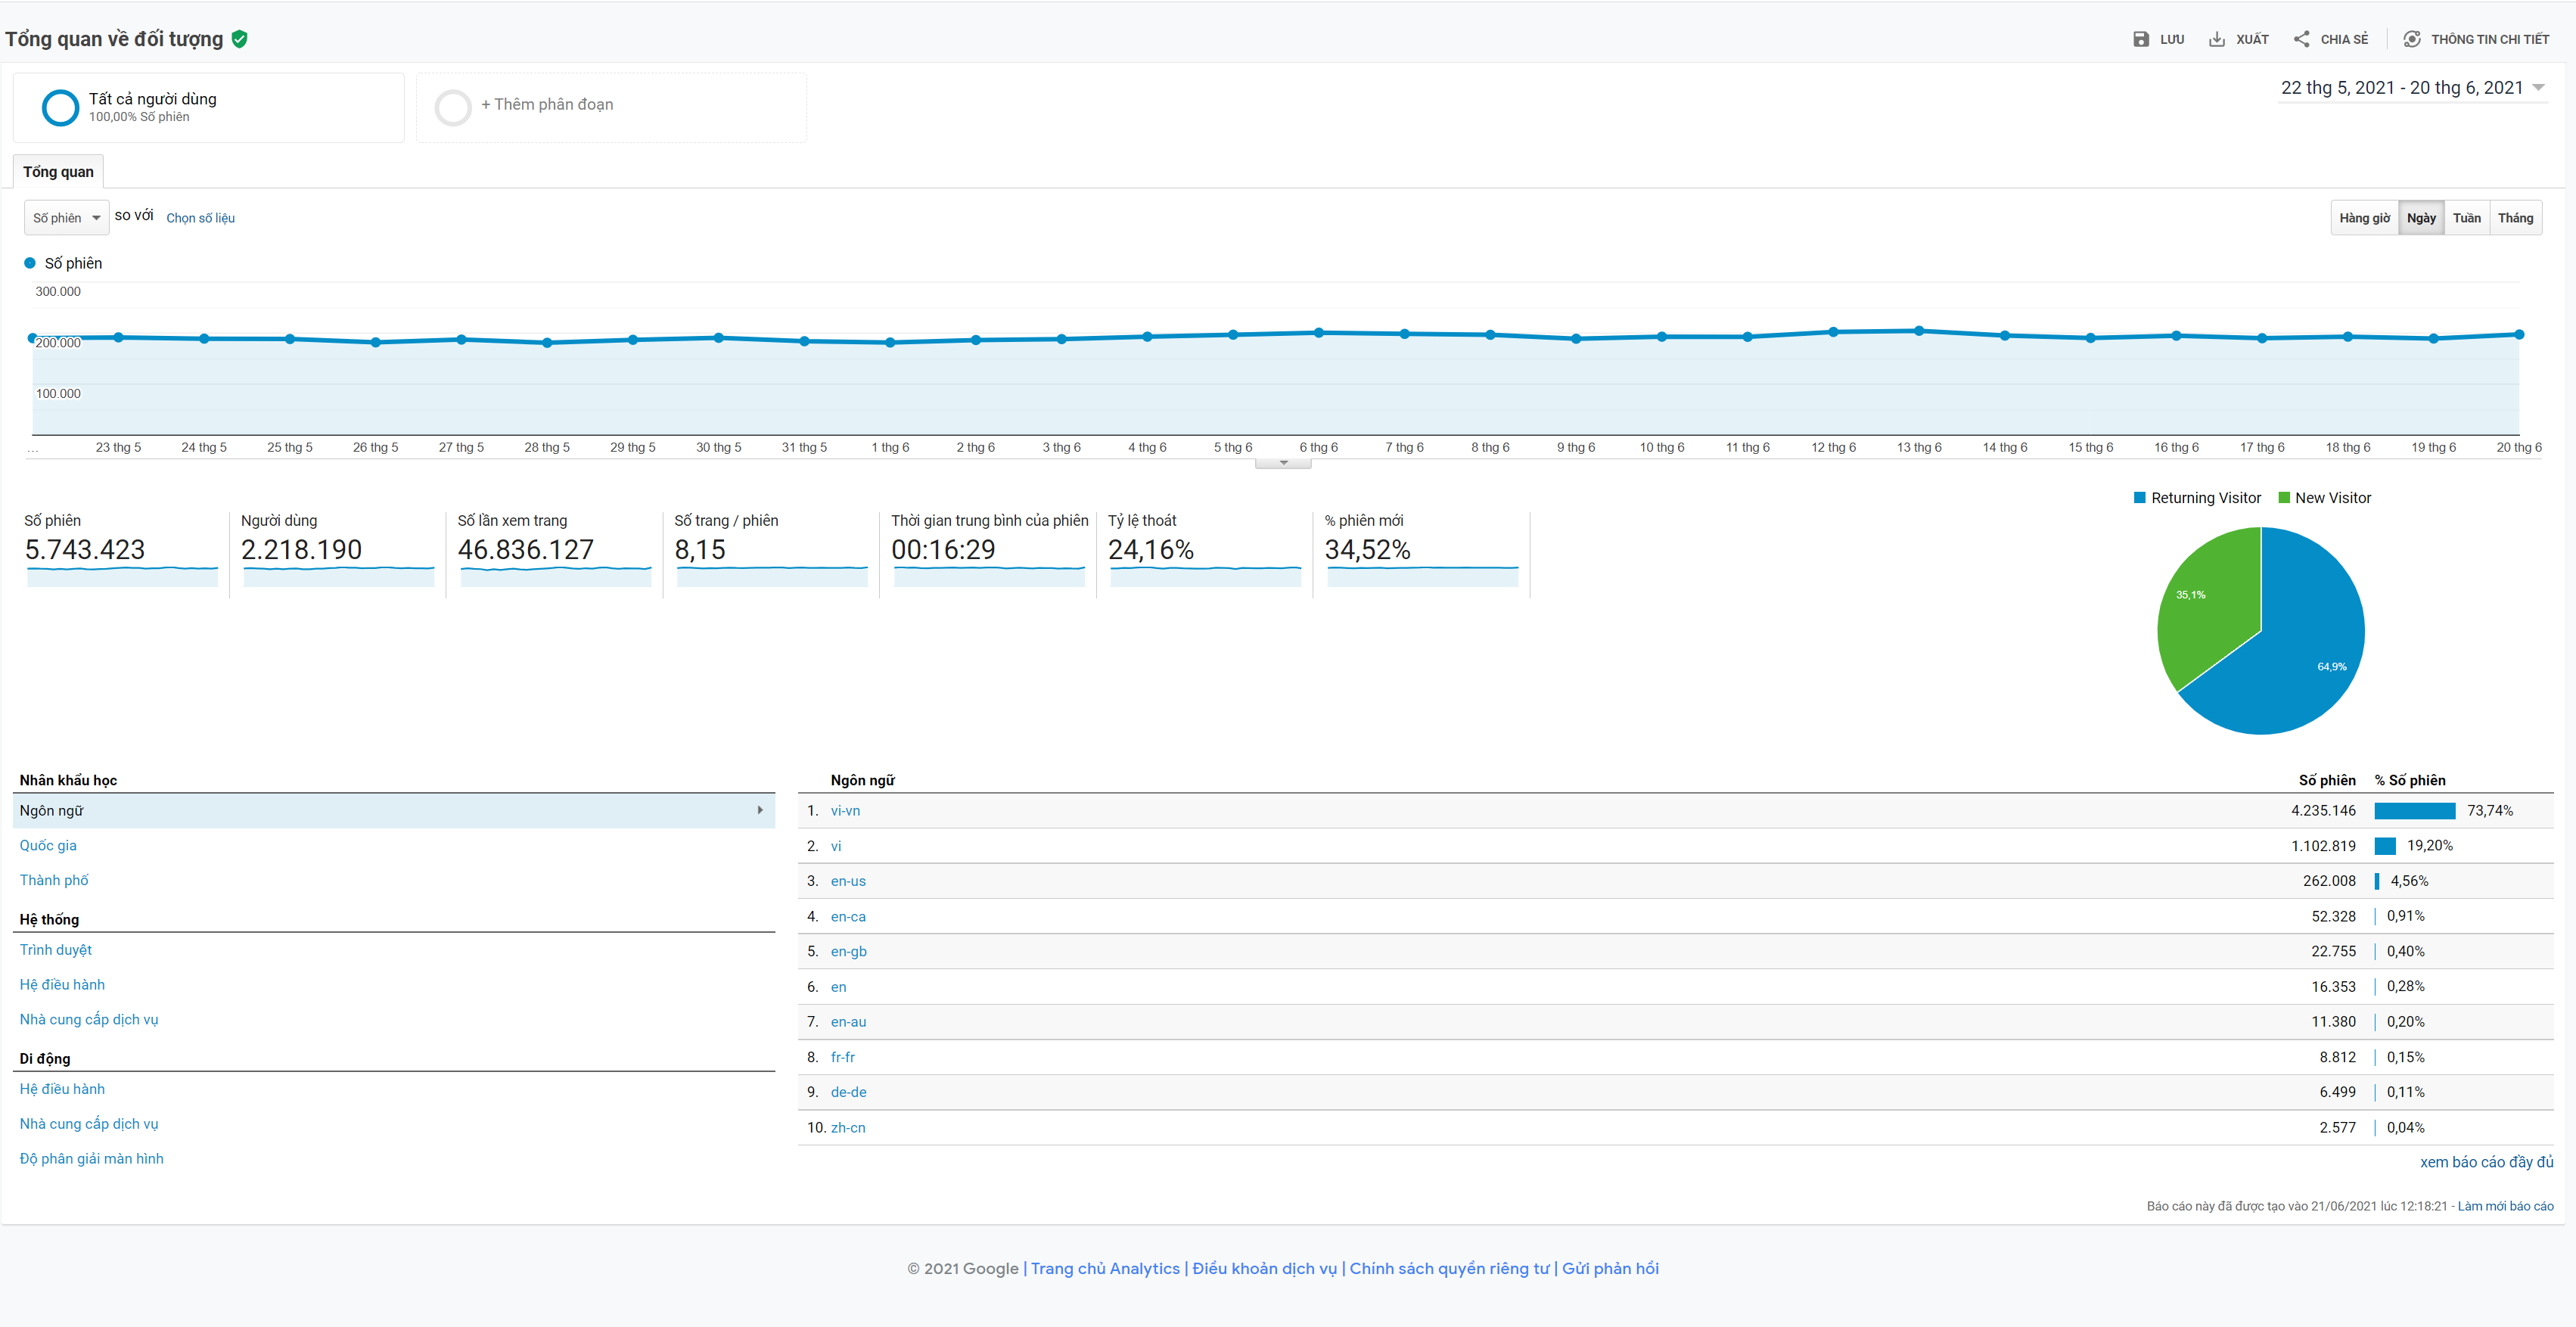
Task: Select the Tổng quan tab
Action: [x=58, y=172]
